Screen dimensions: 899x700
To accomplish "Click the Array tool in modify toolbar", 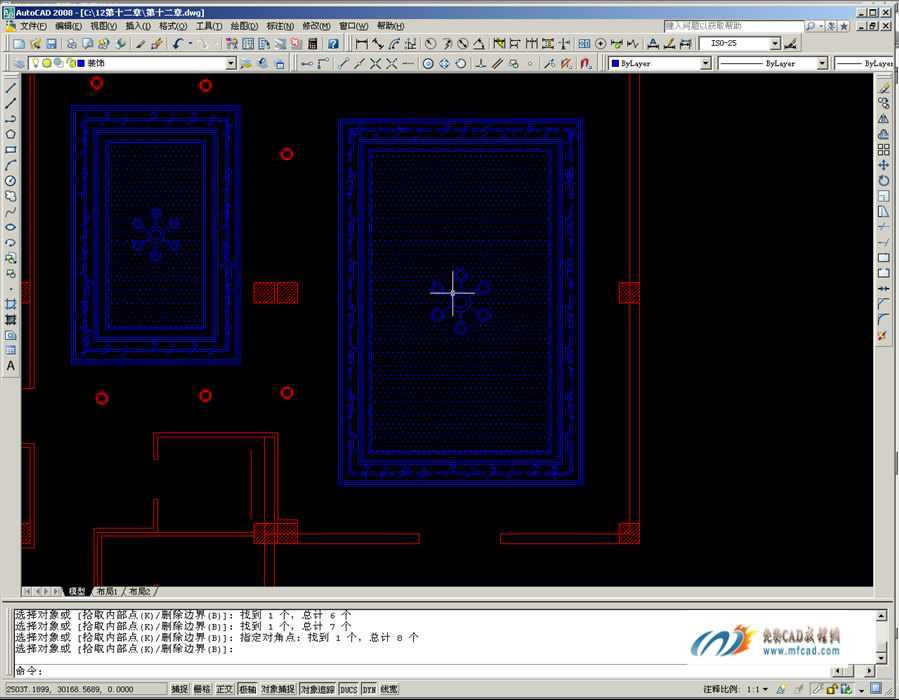I will 884,150.
